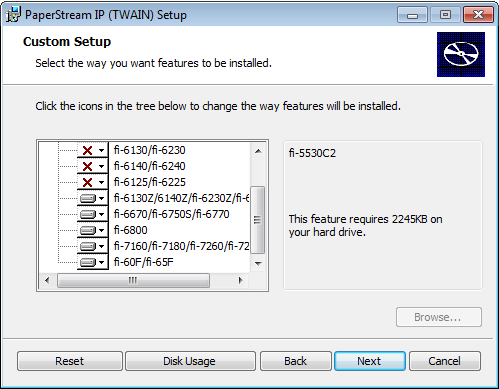Image resolution: width=499 pixels, height=389 pixels.
Task: Click the scroll down arrow in feature tree
Action: [x=258, y=263]
